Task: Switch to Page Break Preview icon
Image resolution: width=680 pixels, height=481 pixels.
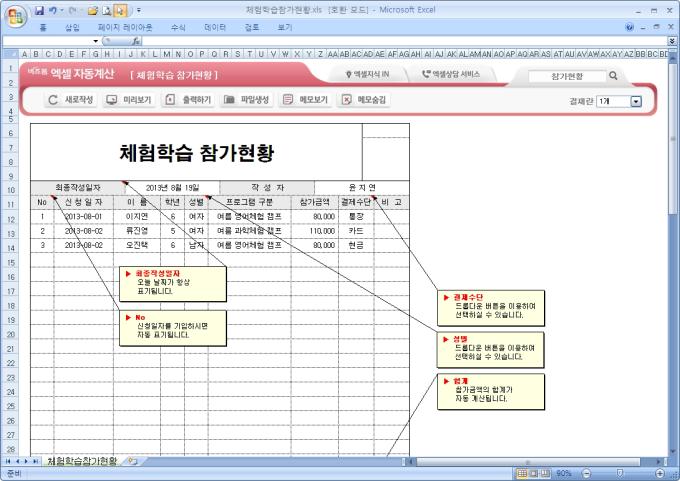Action: coord(545,473)
